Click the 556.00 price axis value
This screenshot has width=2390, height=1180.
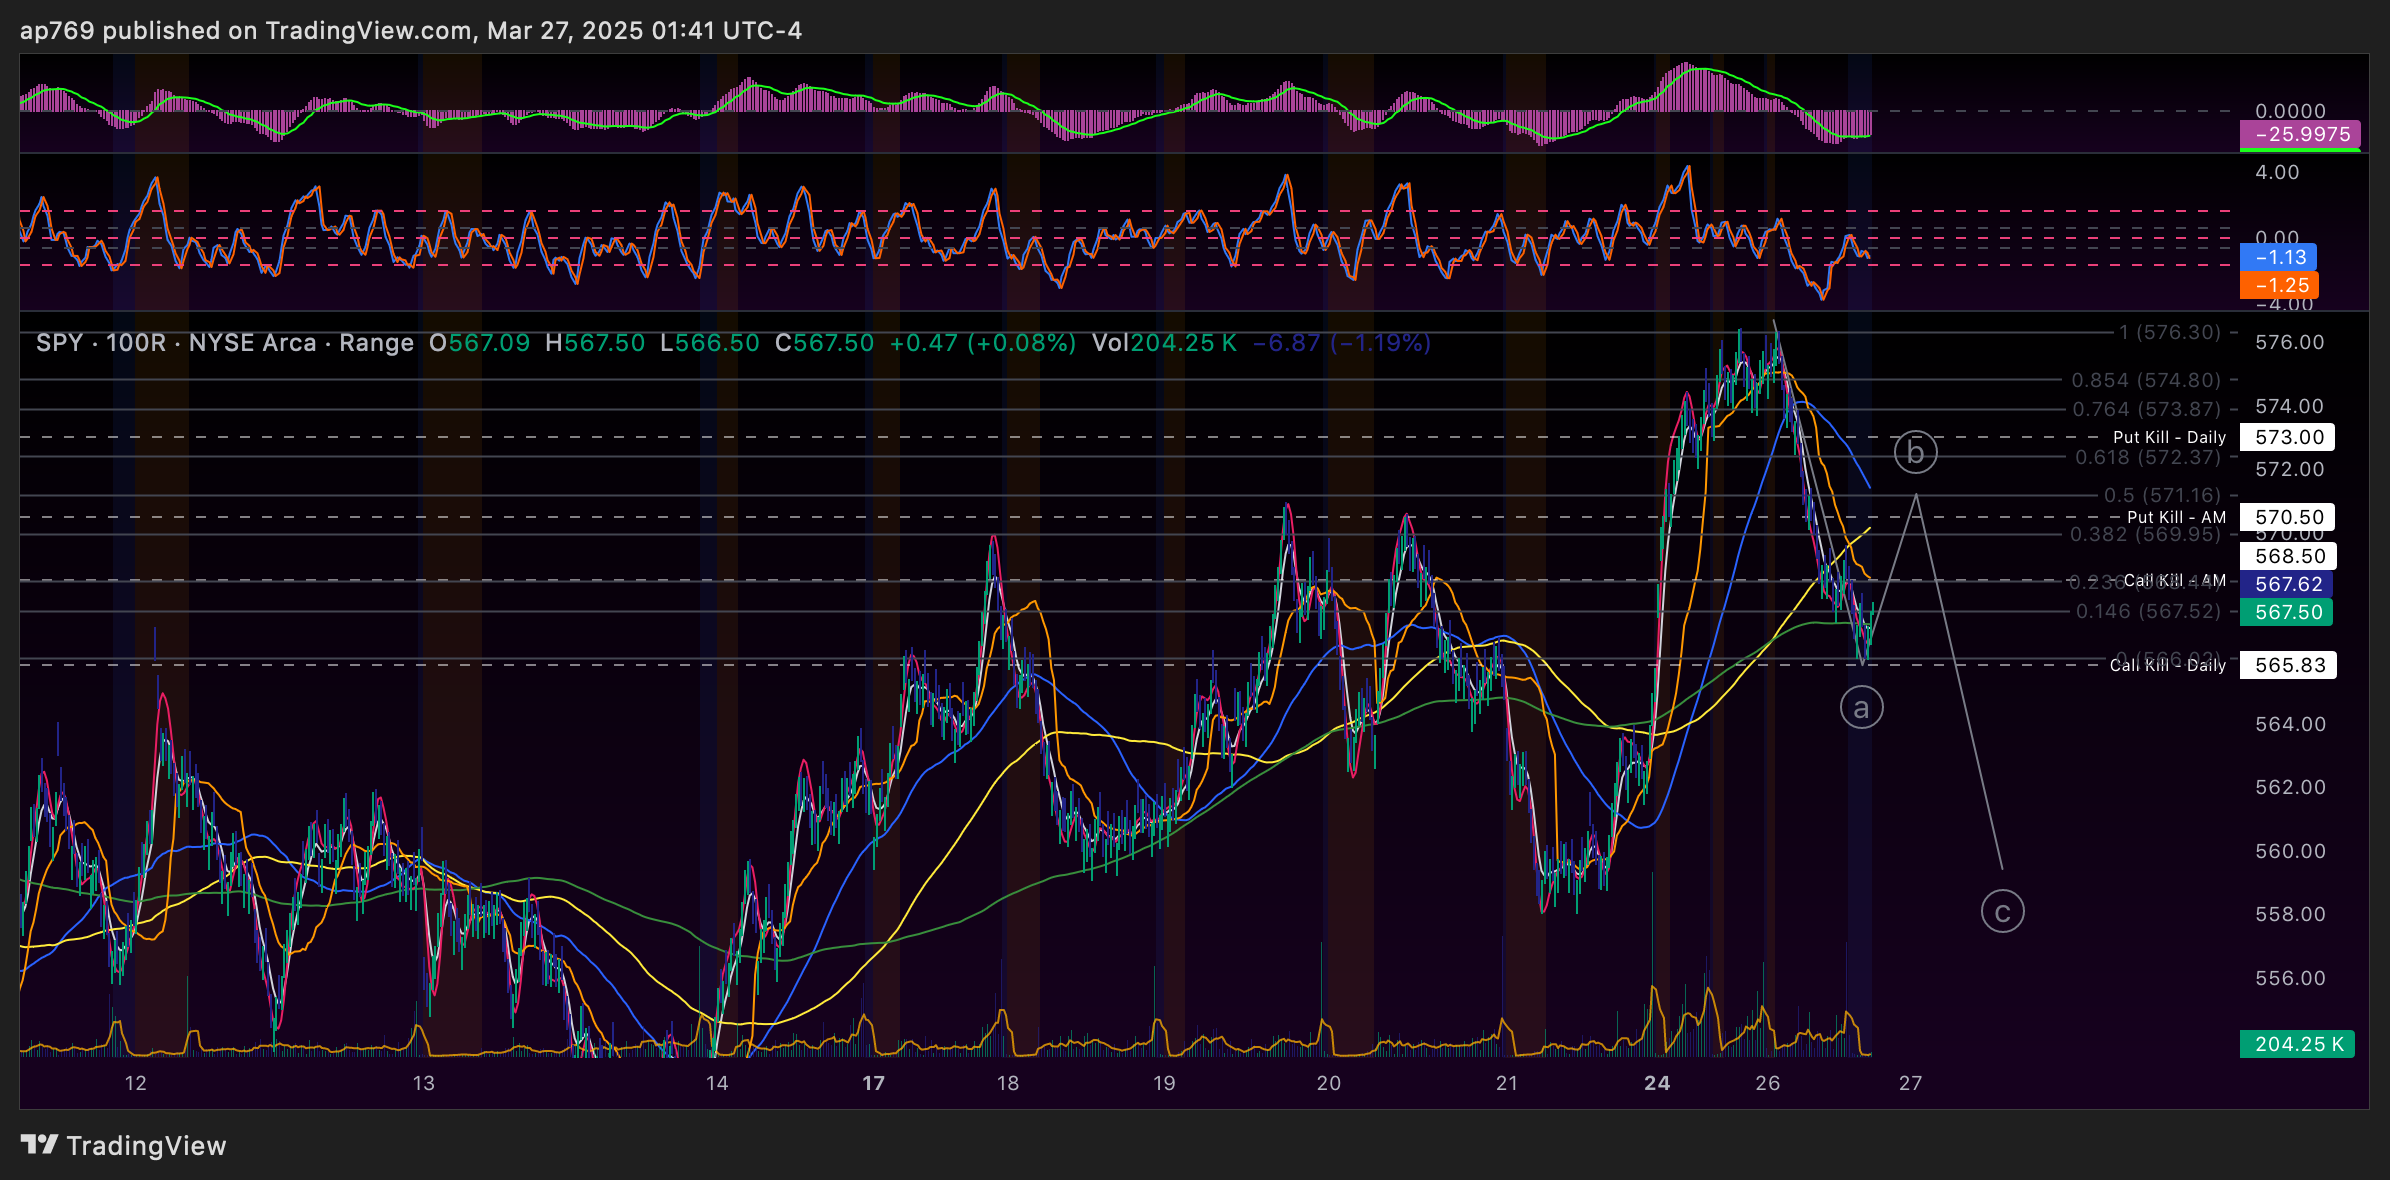pyautogui.click(x=2290, y=978)
